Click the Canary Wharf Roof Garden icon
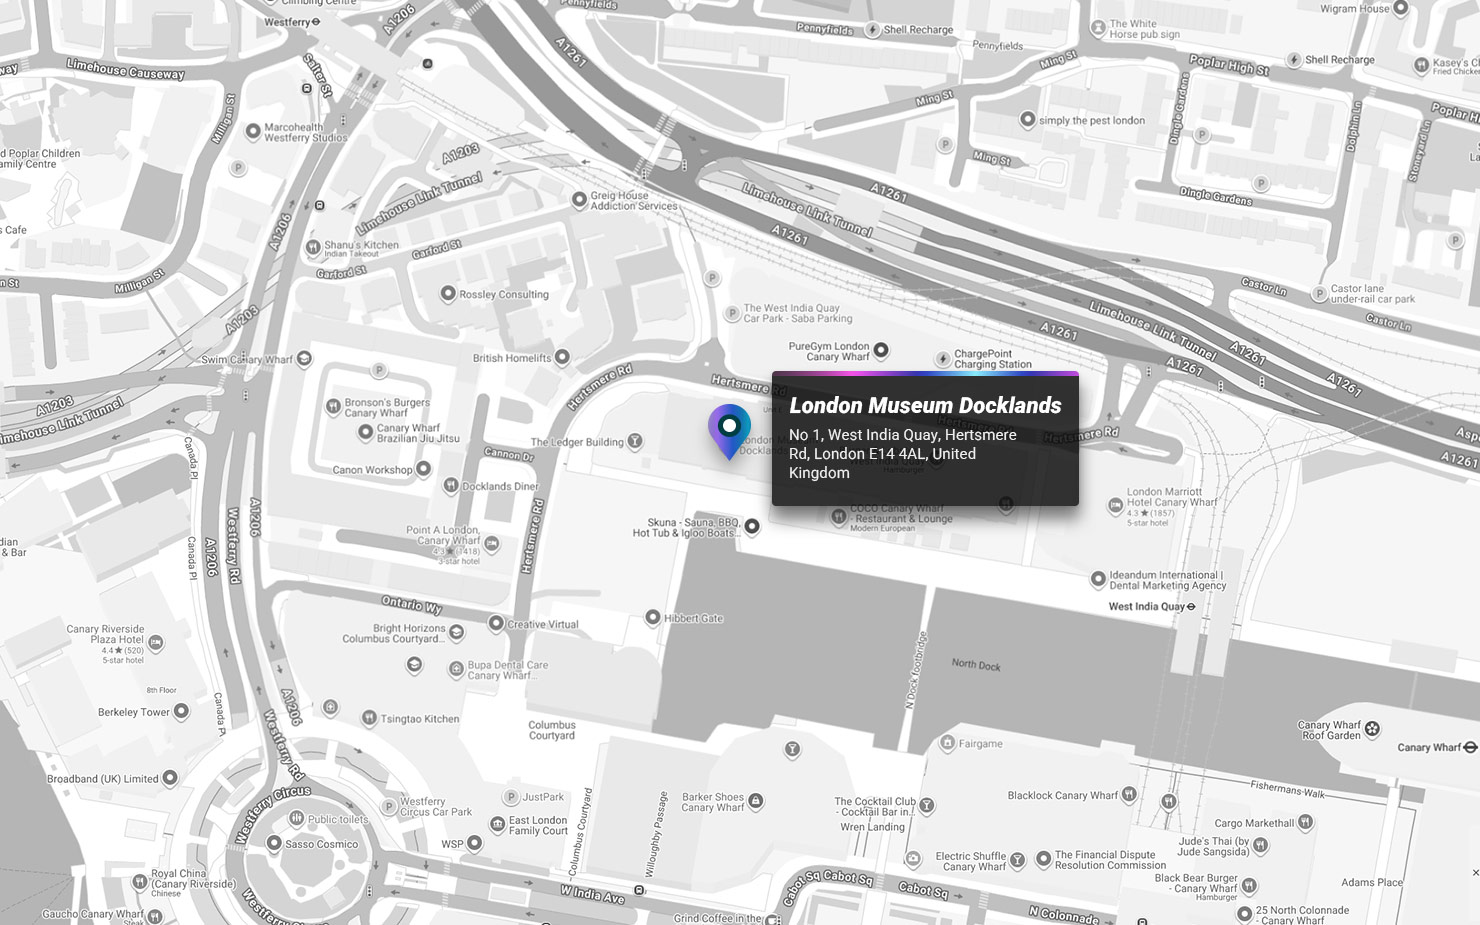The width and height of the screenshot is (1480, 925). pyautogui.click(x=1373, y=729)
